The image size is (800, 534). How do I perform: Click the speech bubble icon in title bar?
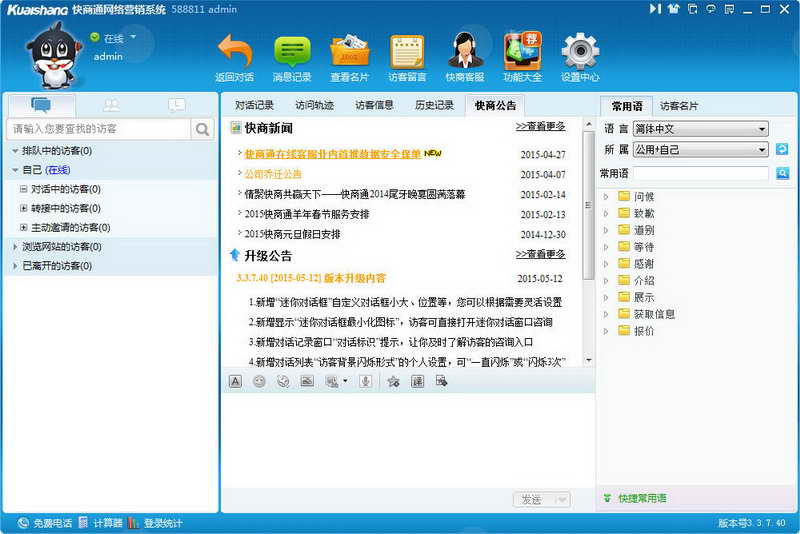[711, 9]
